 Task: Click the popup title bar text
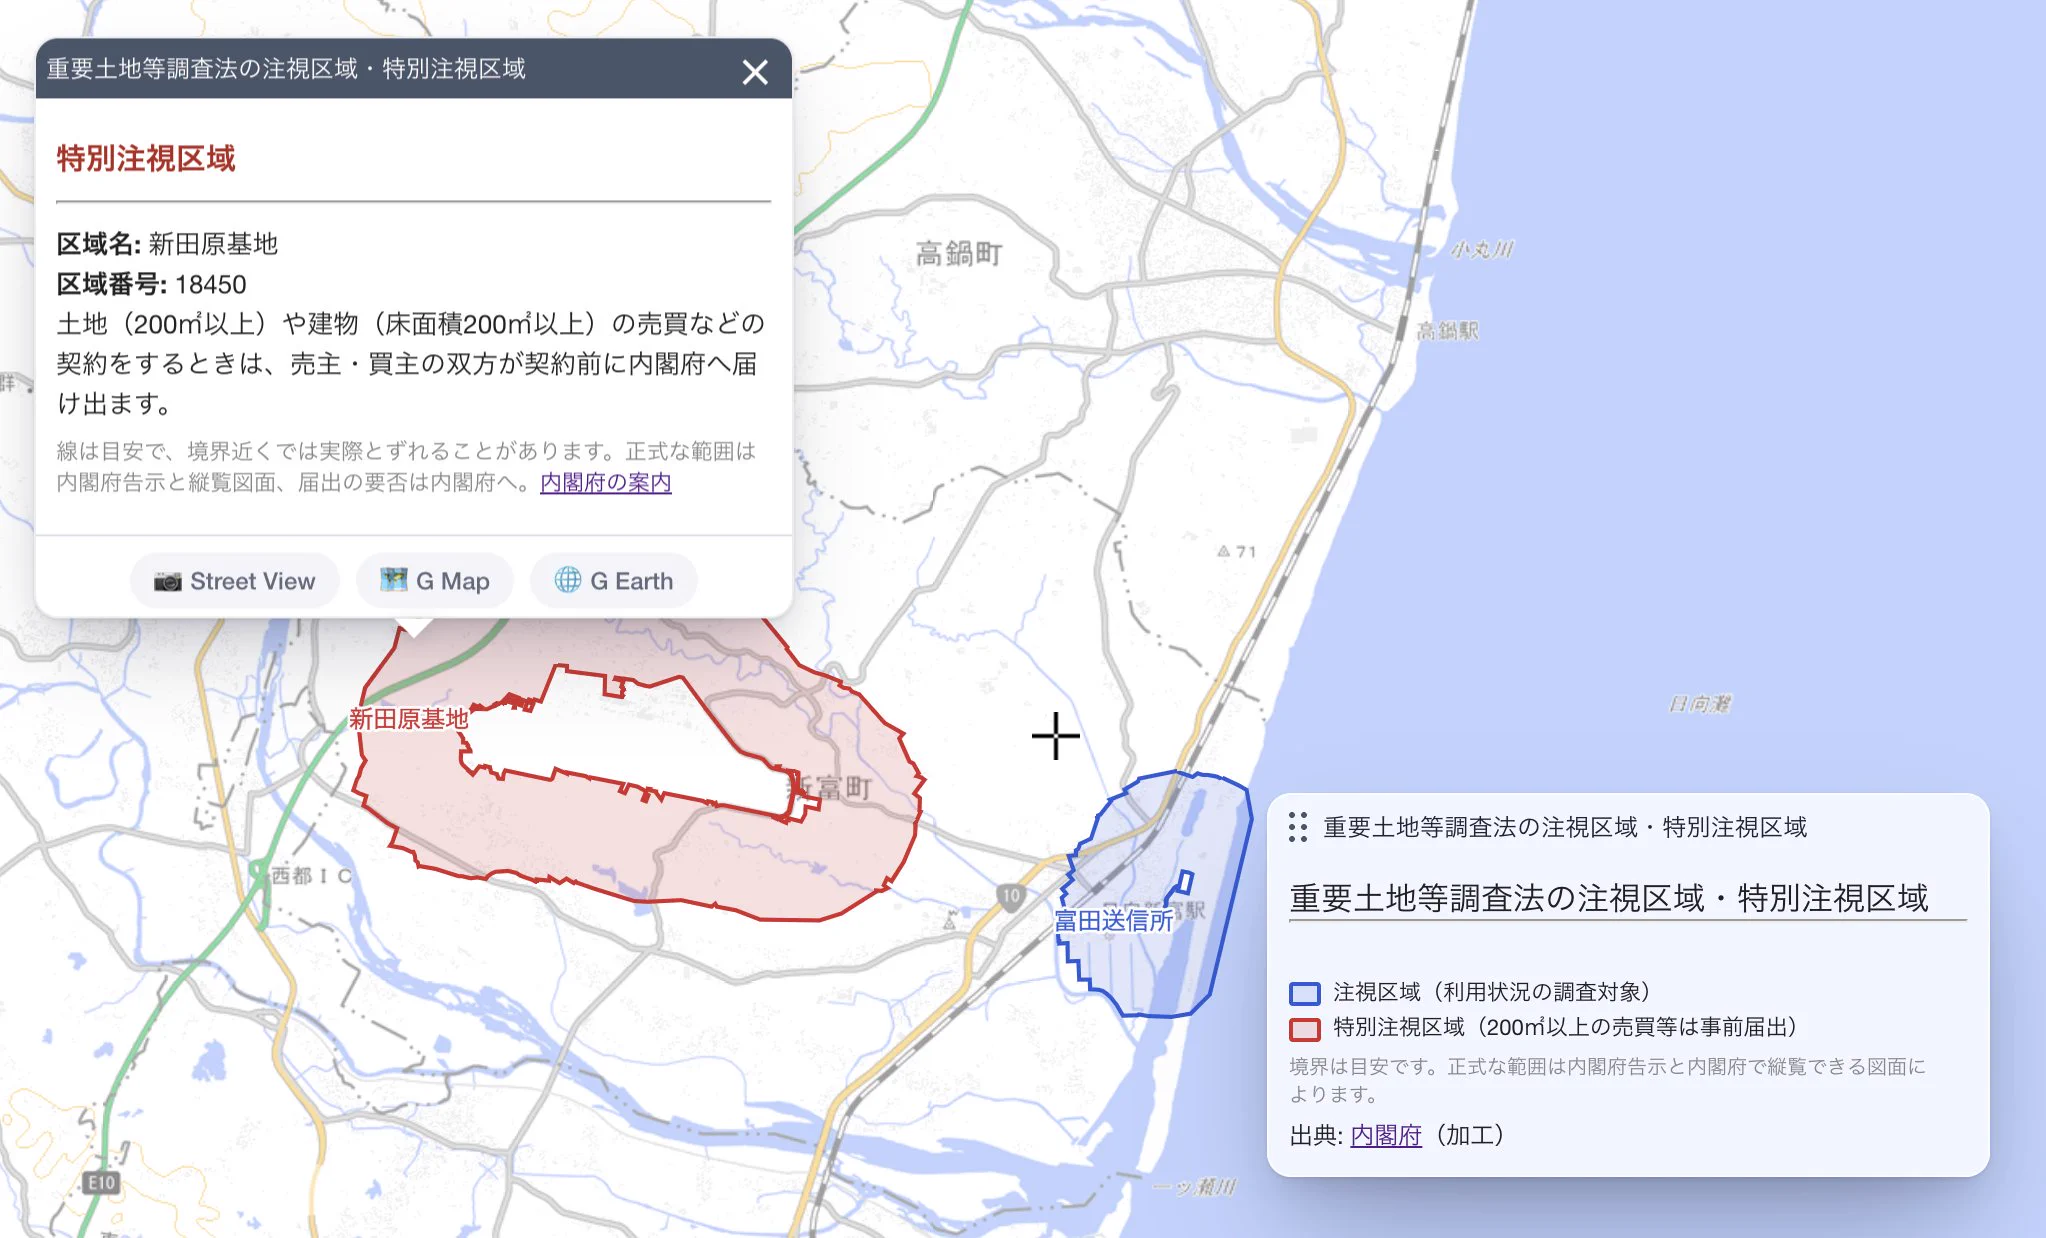pyautogui.click(x=286, y=69)
